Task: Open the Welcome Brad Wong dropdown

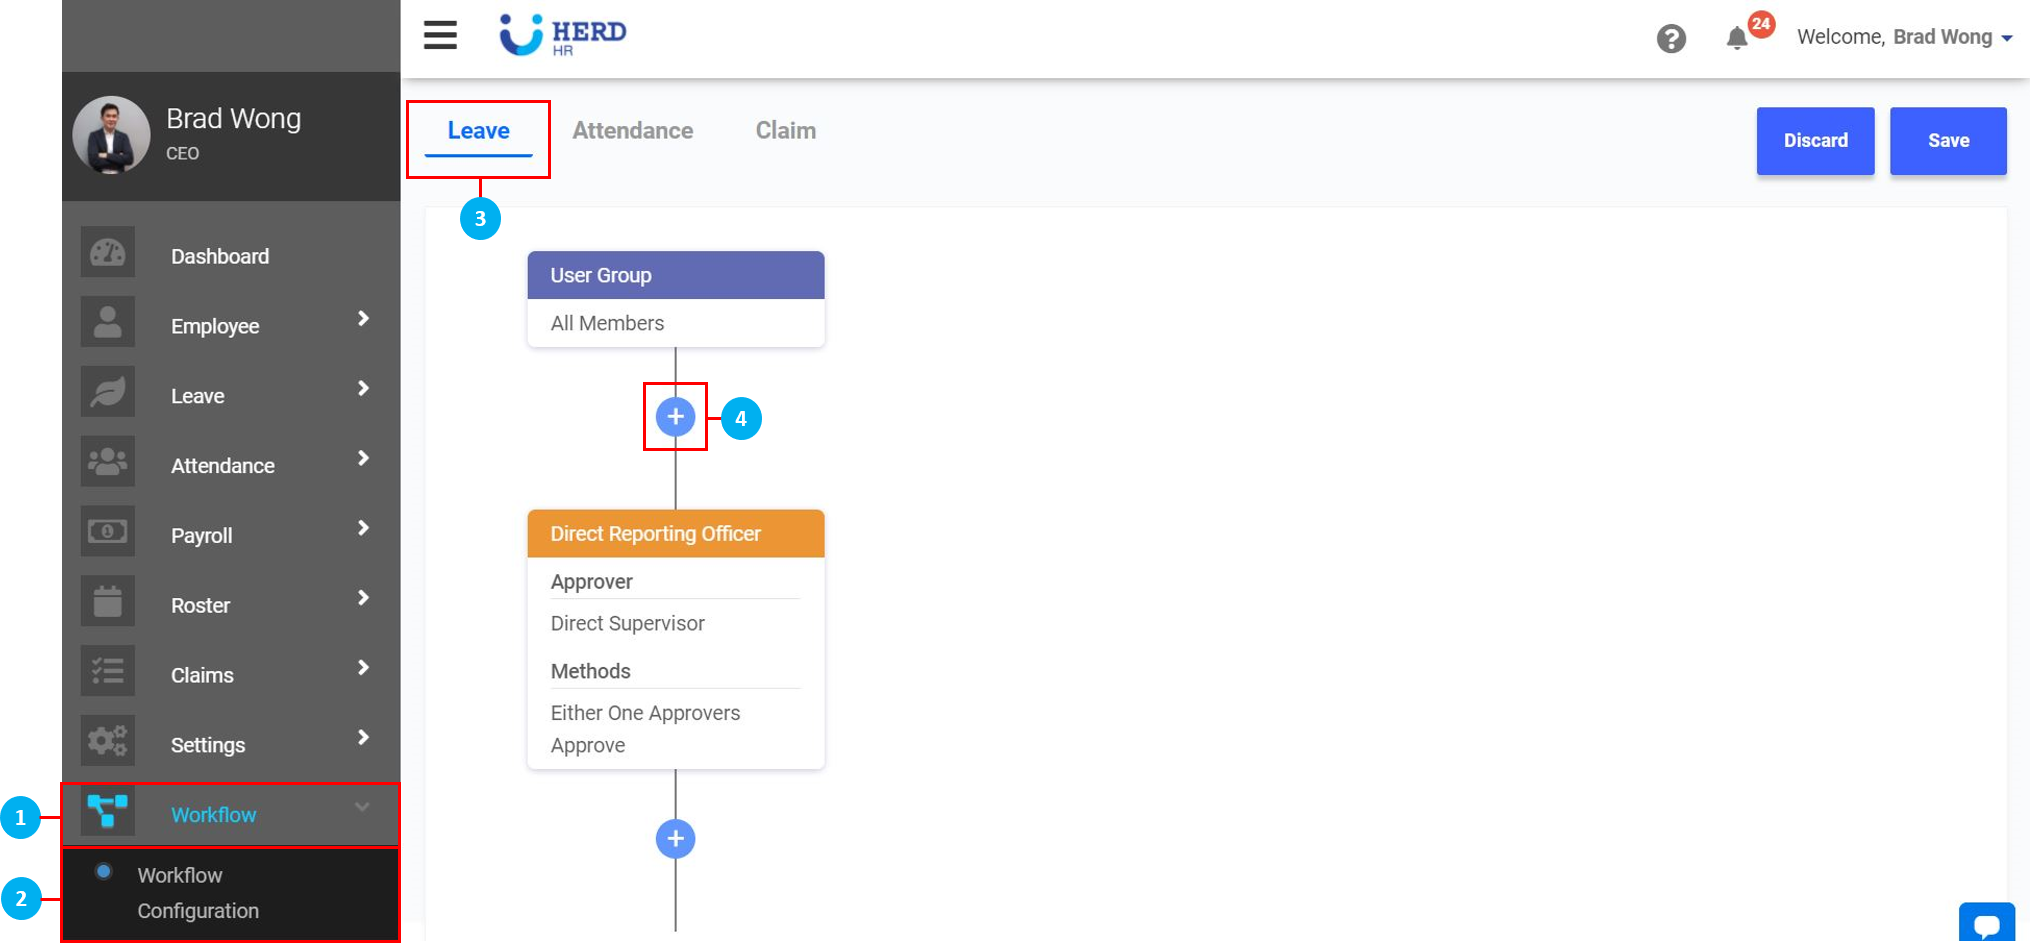Action: click(x=1904, y=37)
